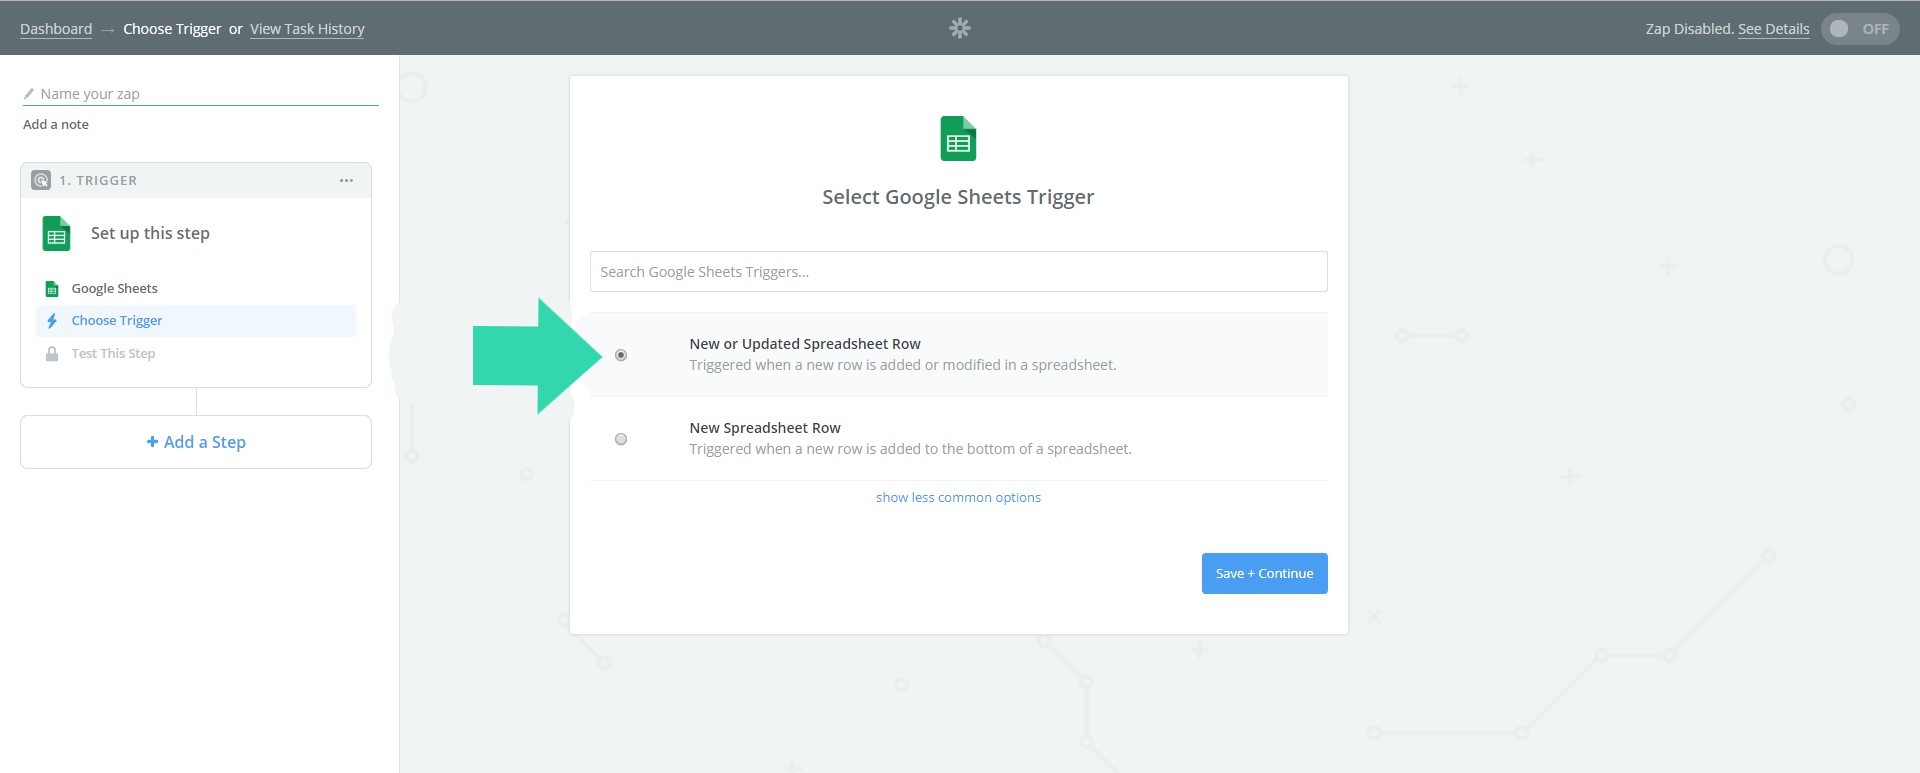Screen dimensions: 1920x773
Task: Click the pencil icon next to Name your zap
Action: (29, 94)
